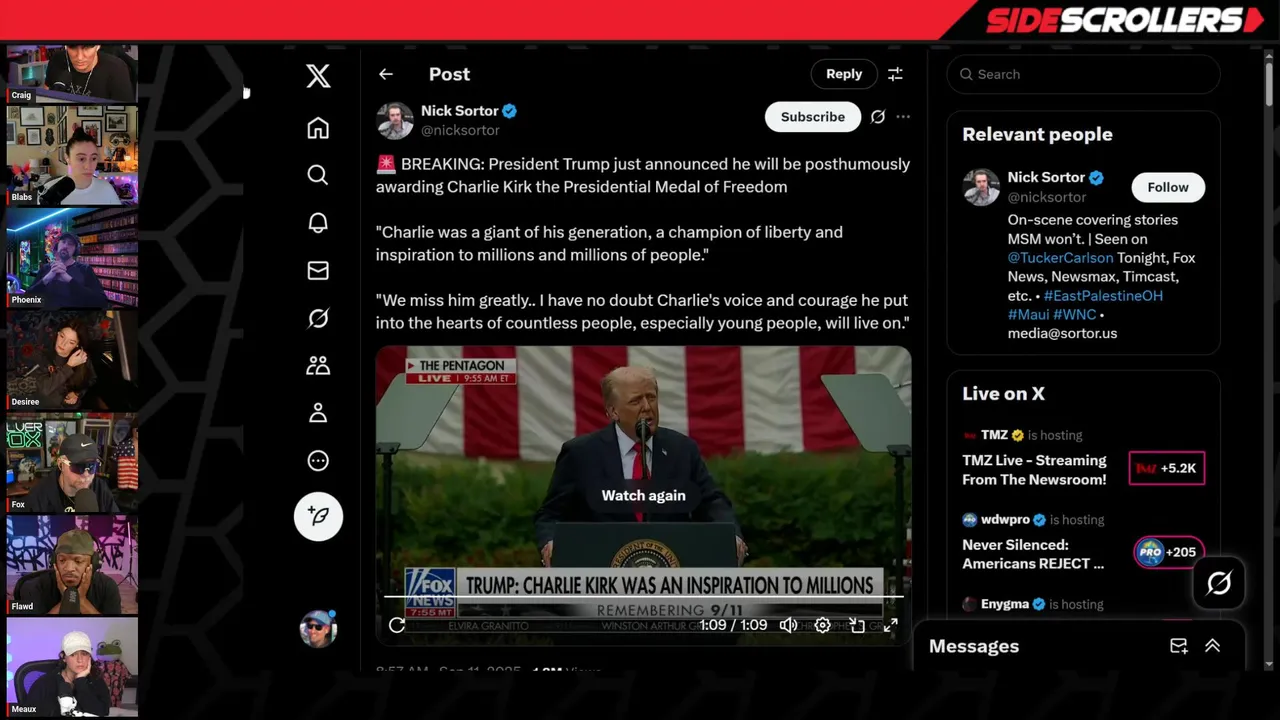The image size is (1280, 720).
Task: Open Profile person icon in the sidebar
Action: click(318, 413)
